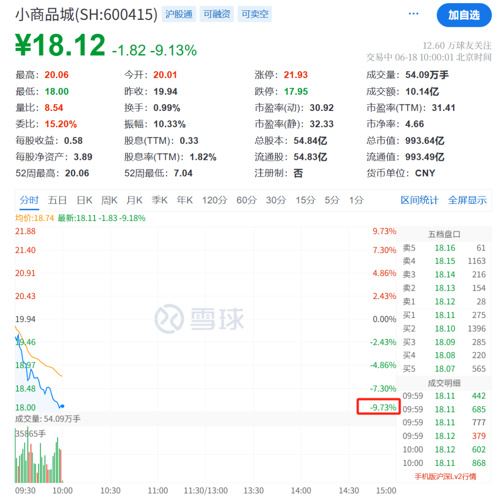Open the 月K chart tab
The height and width of the screenshot is (502, 500).
click(x=134, y=200)
